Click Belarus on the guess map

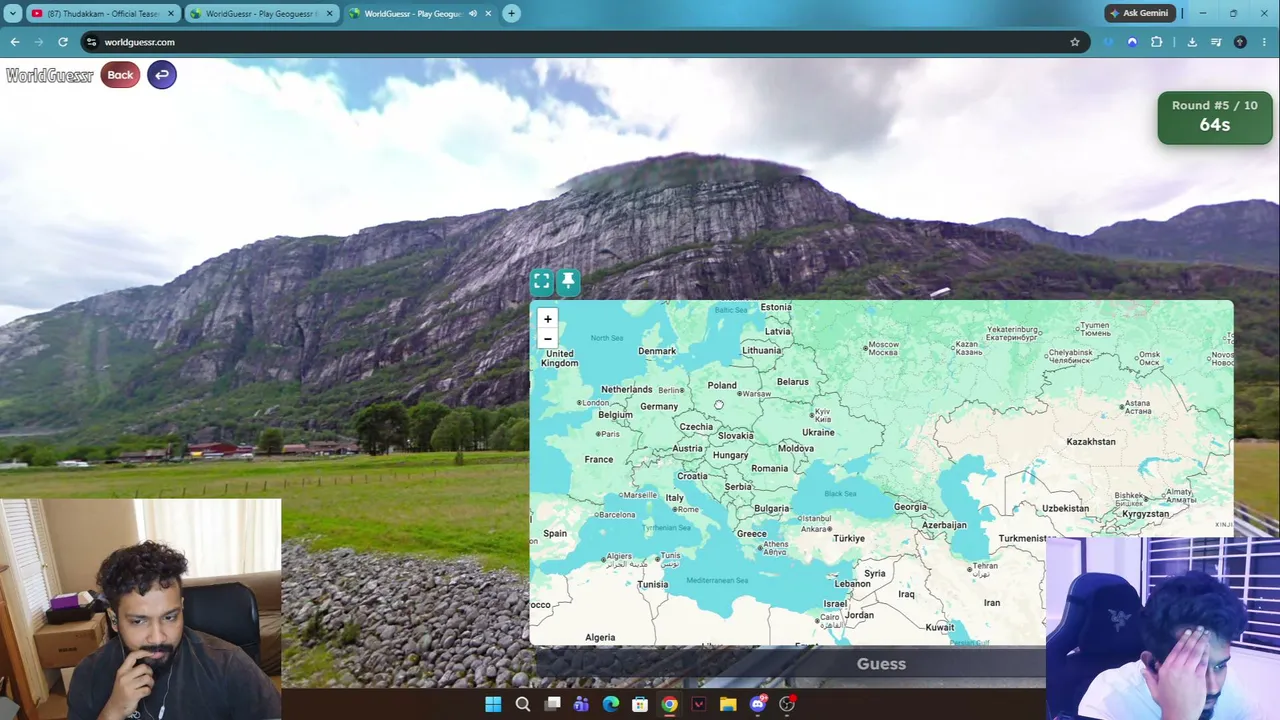coord(793,381)
